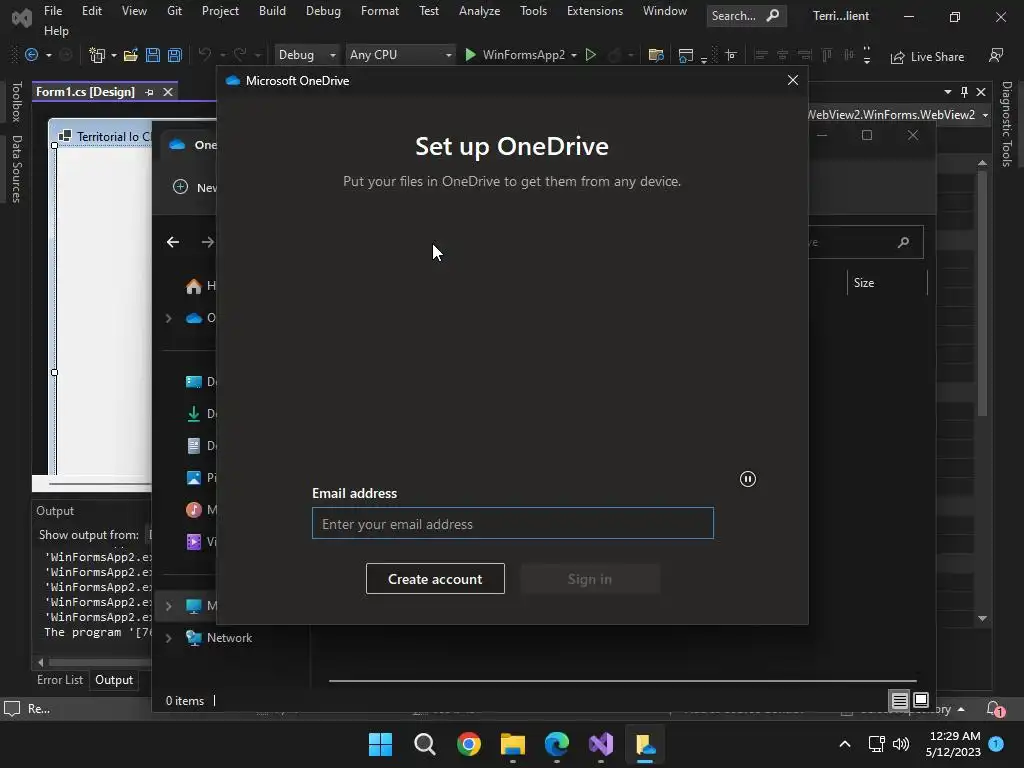Show hidden tray icons chevron

click(x=844, y=744)
